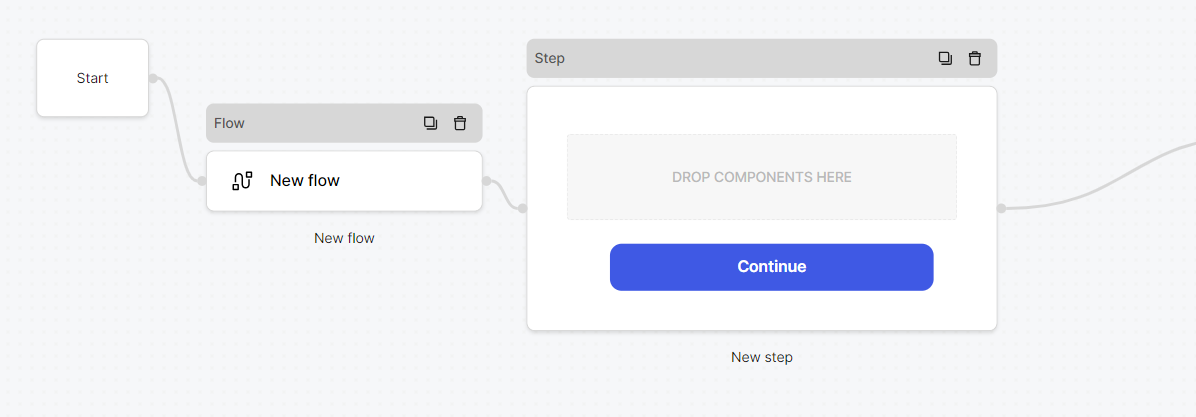The width and height of the screenshot is (1196, 417).
Task: Click the New flow caption below the flow card
Action: (x=344, y=238)
